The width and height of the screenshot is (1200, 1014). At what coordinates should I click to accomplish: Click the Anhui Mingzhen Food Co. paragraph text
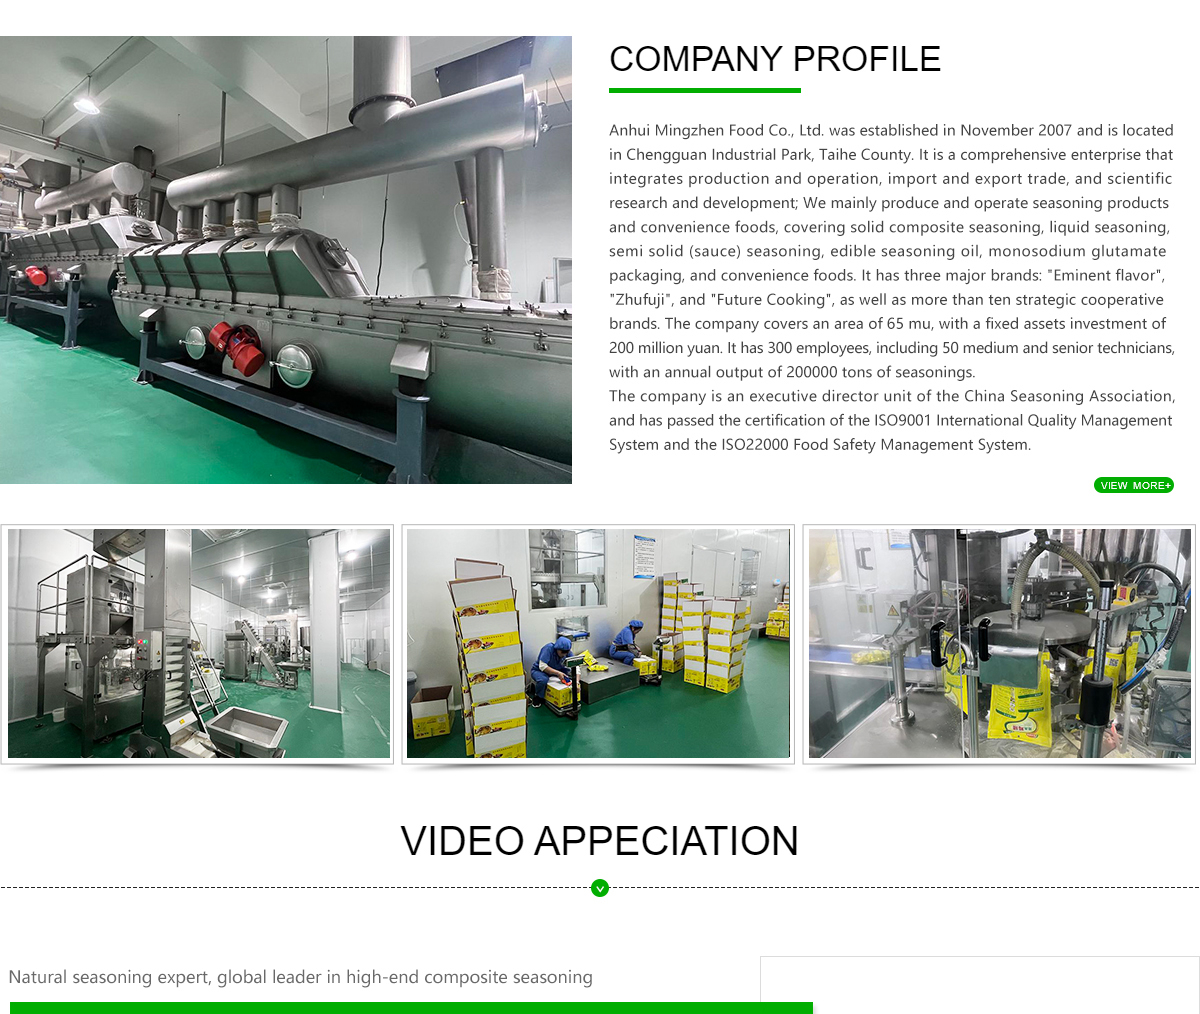[x=892, y=251]
